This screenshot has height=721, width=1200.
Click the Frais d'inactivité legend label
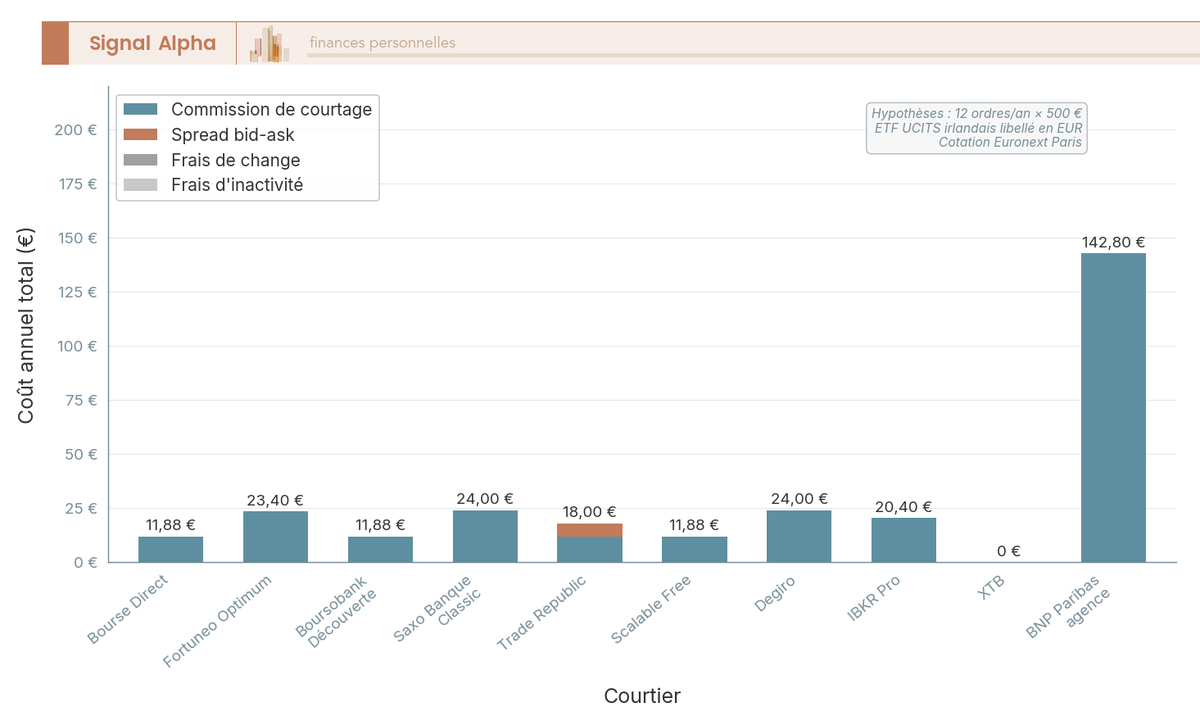click(x=237, y=185)
